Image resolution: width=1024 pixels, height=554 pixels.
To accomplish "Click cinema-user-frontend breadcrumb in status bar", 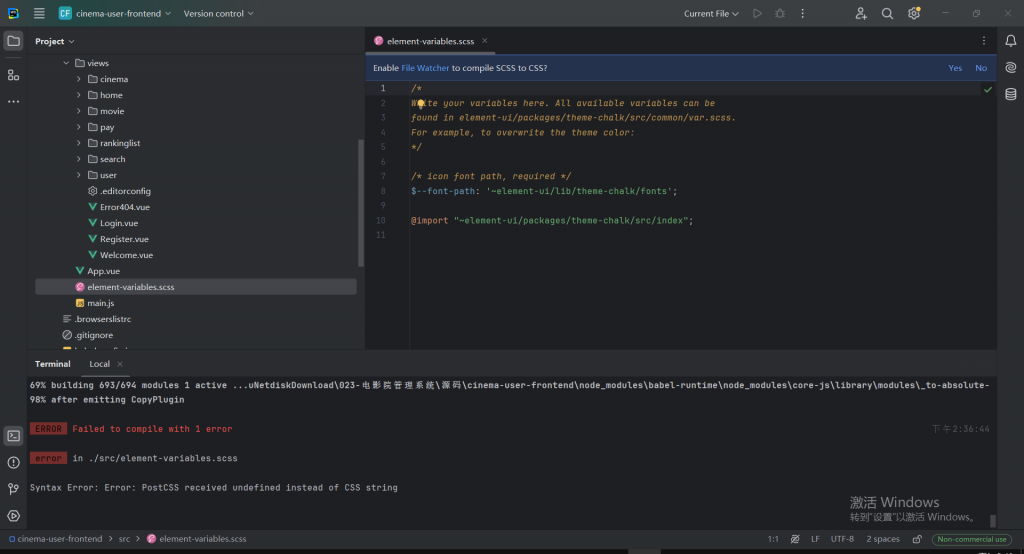I will pyautogui.click(x=56, y=539).
